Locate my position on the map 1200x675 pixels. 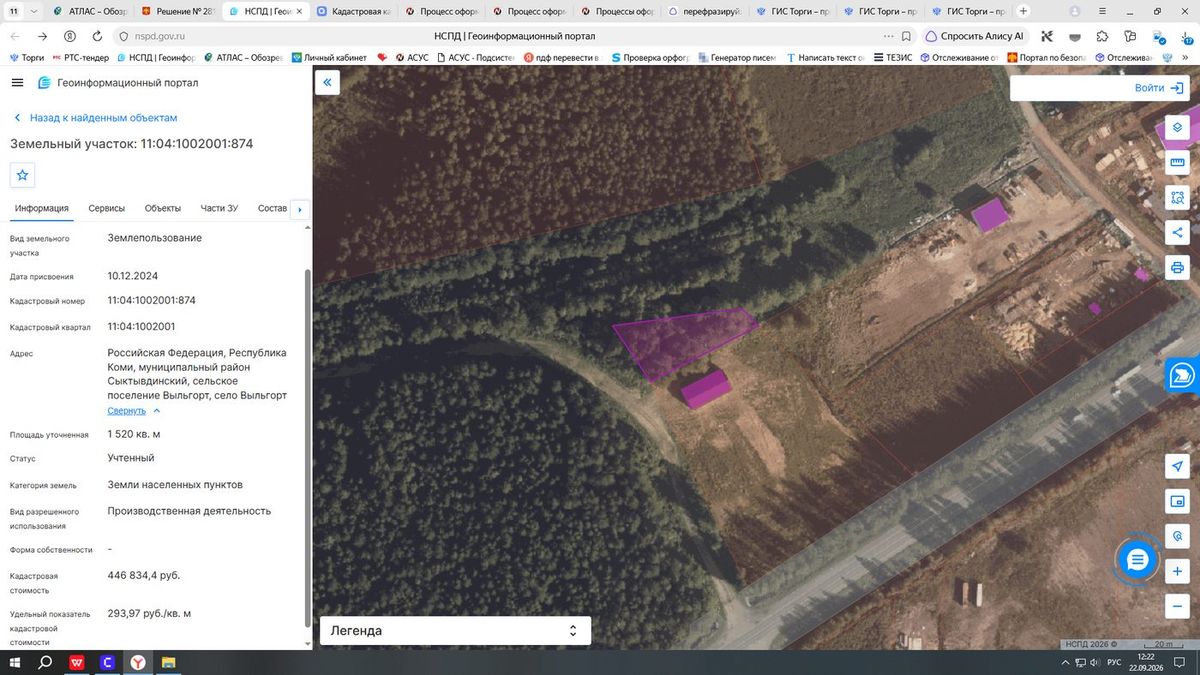click(1177, 466)
